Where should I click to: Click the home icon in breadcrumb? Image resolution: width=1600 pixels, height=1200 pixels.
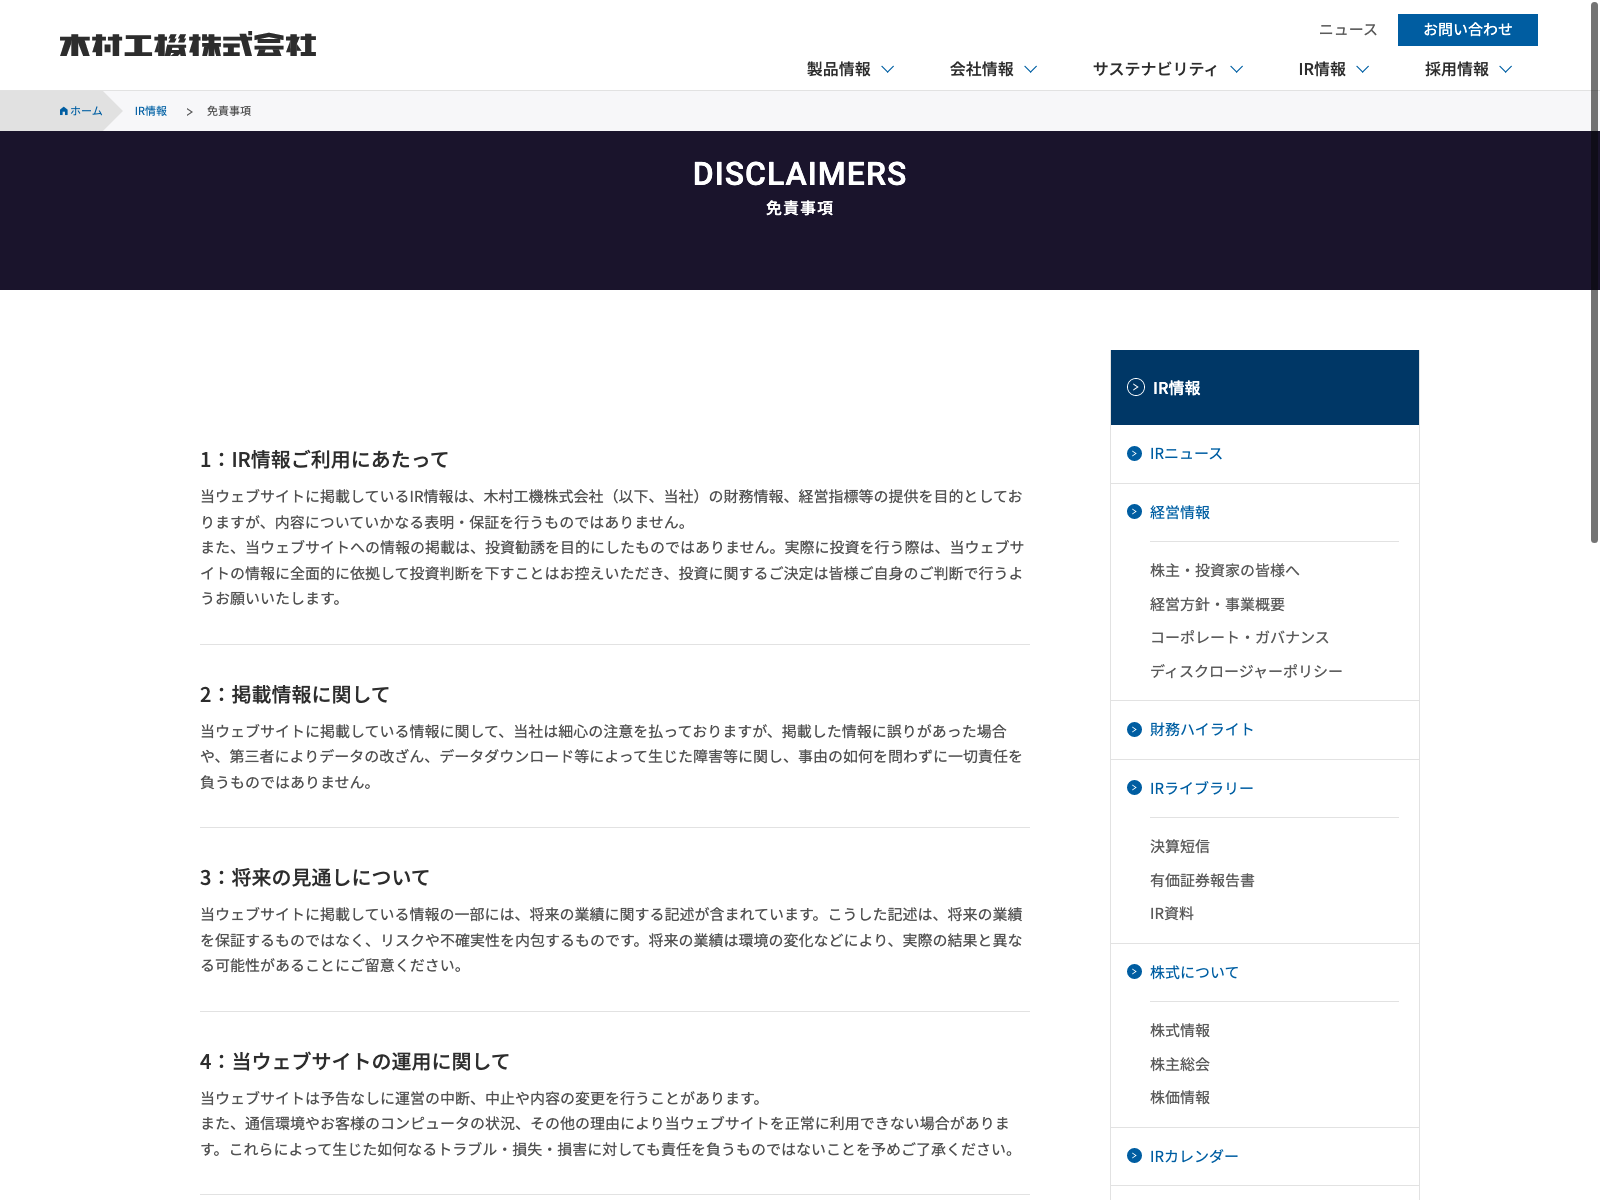64,111
